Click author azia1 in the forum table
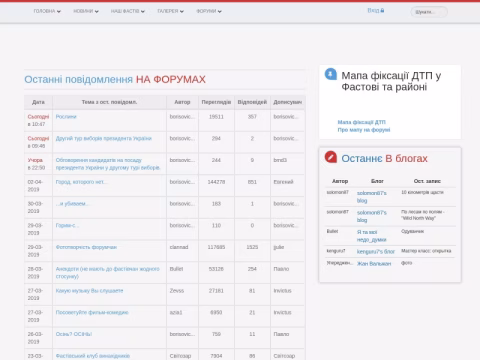Screen dimensions: 480x360 click(x=176, y=312)
